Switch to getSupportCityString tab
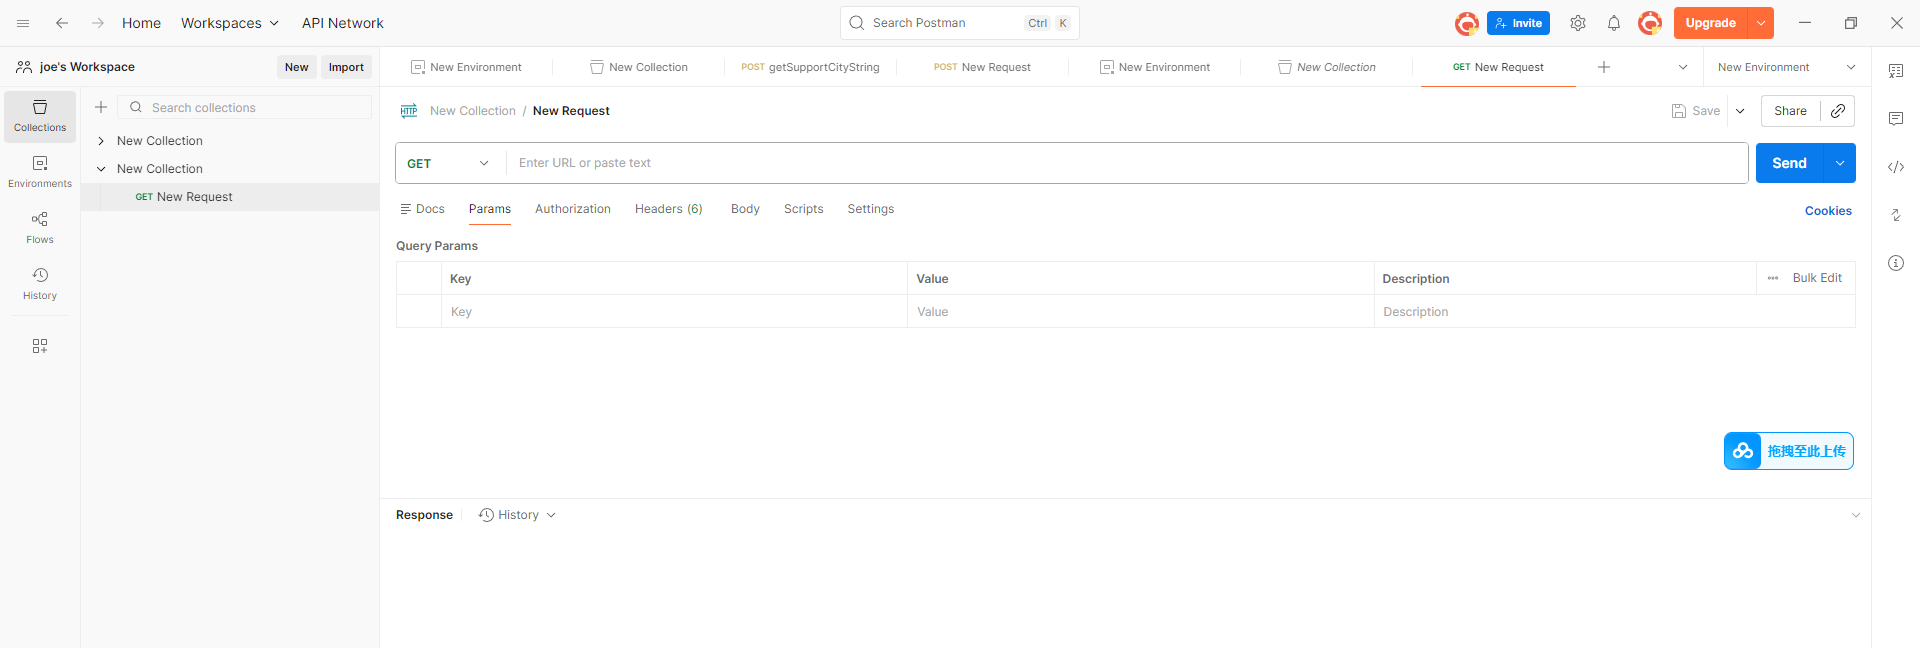The height and width of the screenshot is (648, 1920). [810, 67]
